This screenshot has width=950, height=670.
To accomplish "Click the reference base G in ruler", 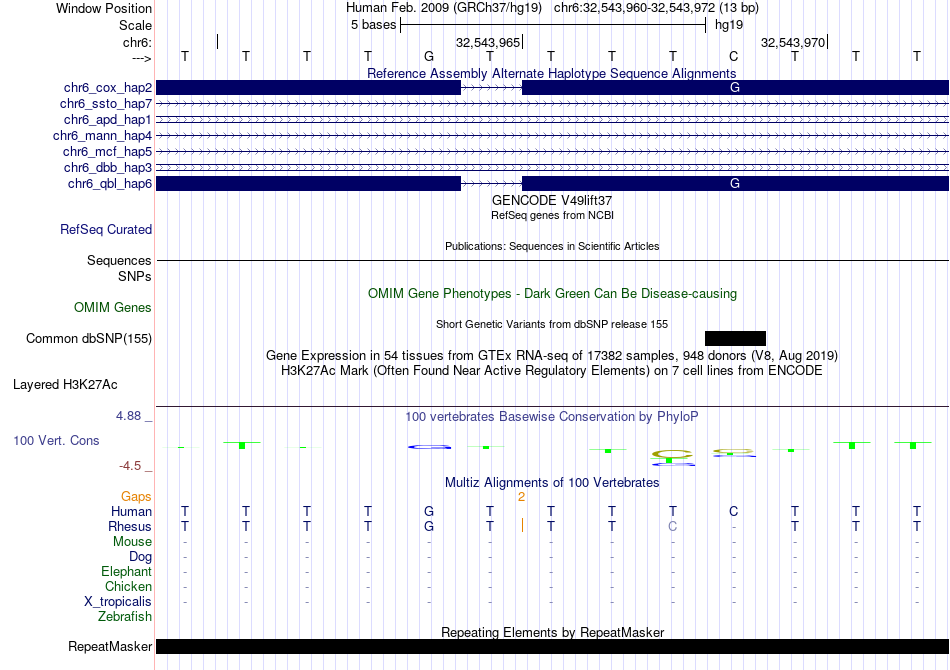I will (429, 56).
